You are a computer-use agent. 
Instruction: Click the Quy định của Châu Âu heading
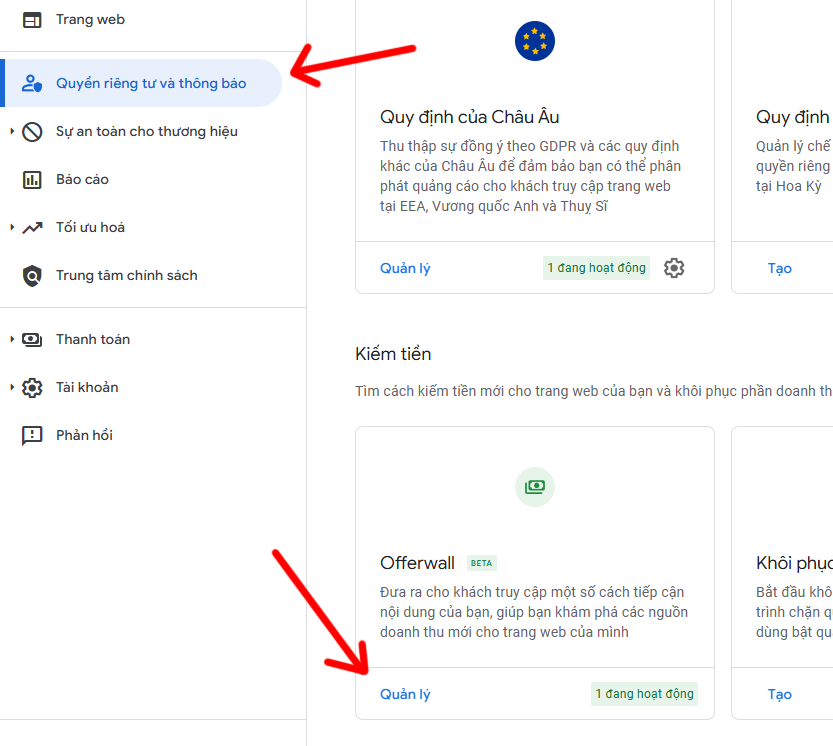click(470, 117)
